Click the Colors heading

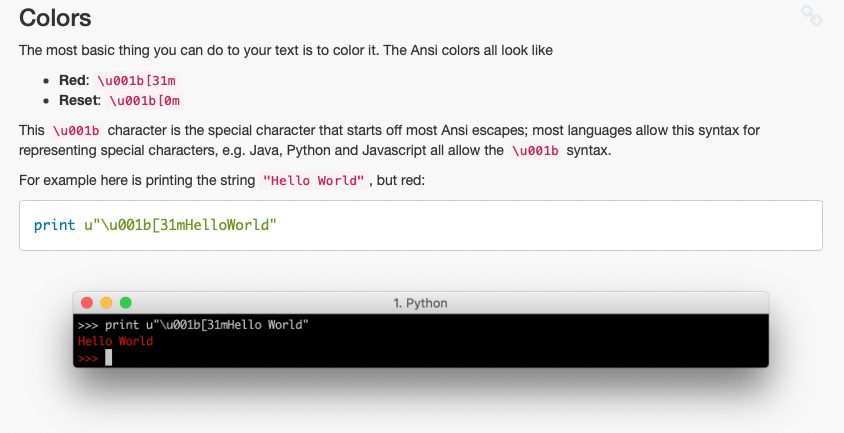point(55,18)
